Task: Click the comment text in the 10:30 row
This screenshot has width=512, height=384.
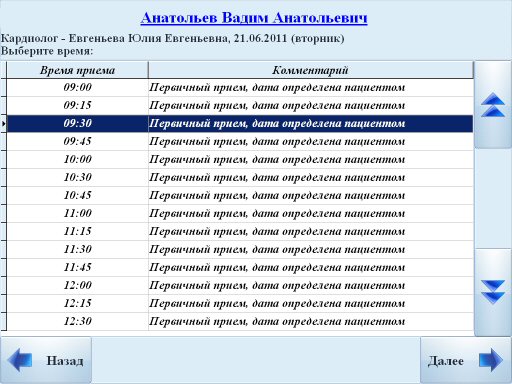Action: (277, 178)
